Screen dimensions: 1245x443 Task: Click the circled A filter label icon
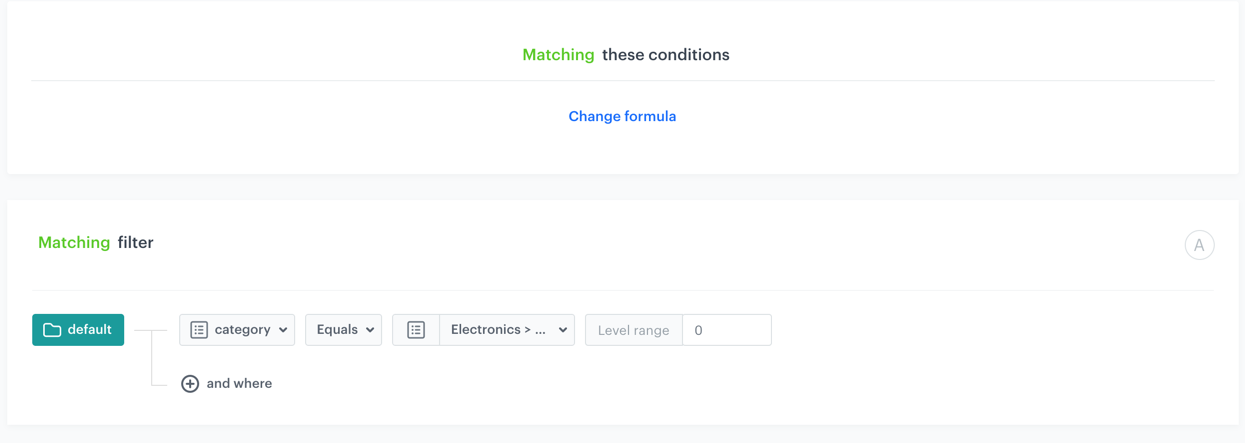point(1199,245)
